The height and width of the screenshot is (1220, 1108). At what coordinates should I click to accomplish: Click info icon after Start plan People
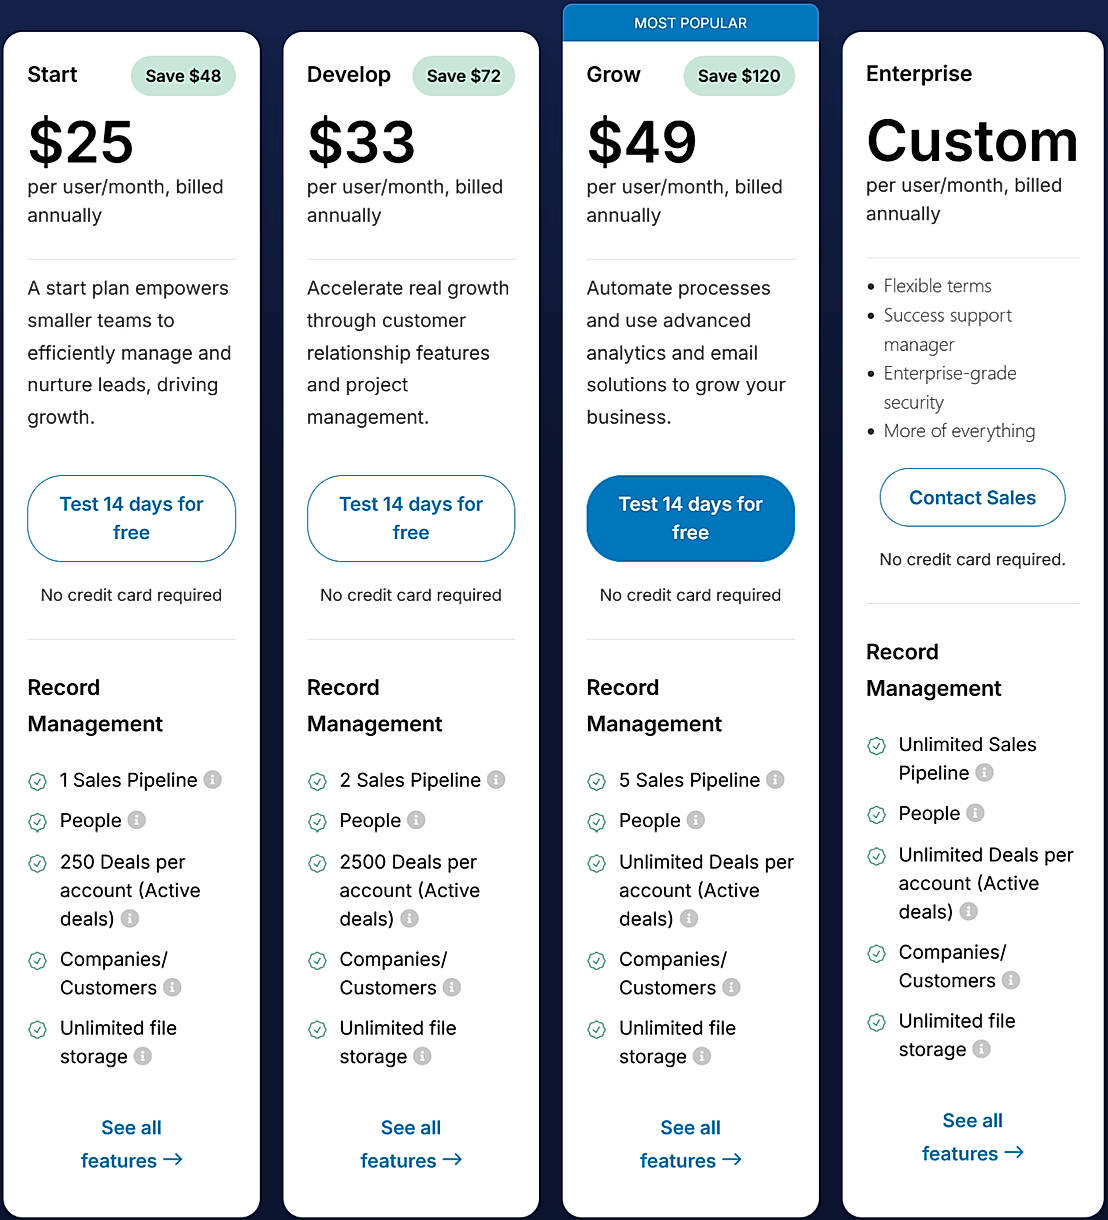click(137, 820)
